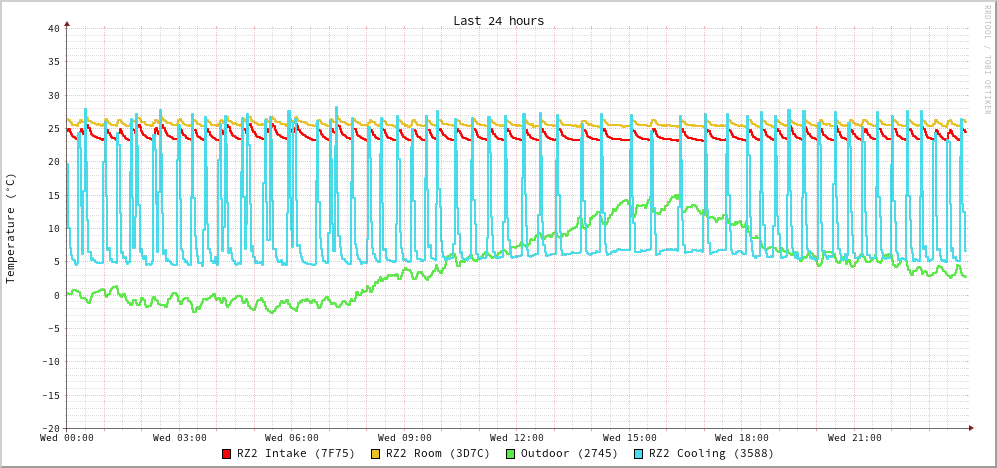Click the green Outdoor legend swatch
Screen dimensions: 997x468
(x=510, y=454)
